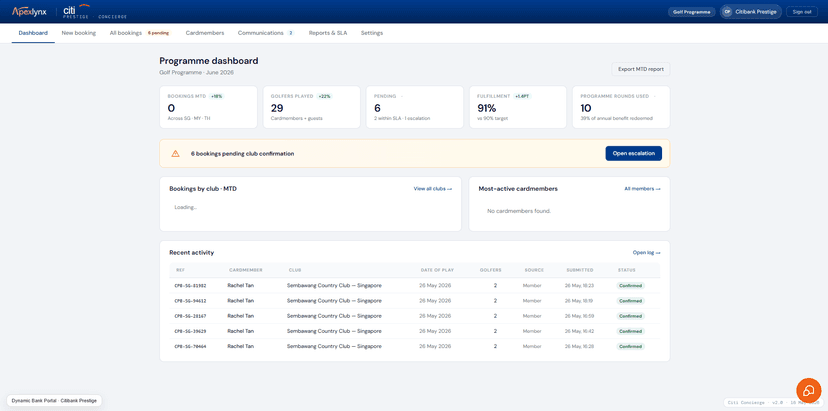
Task: Click the +22% Golfers Played badge
Action: [324, 97]
